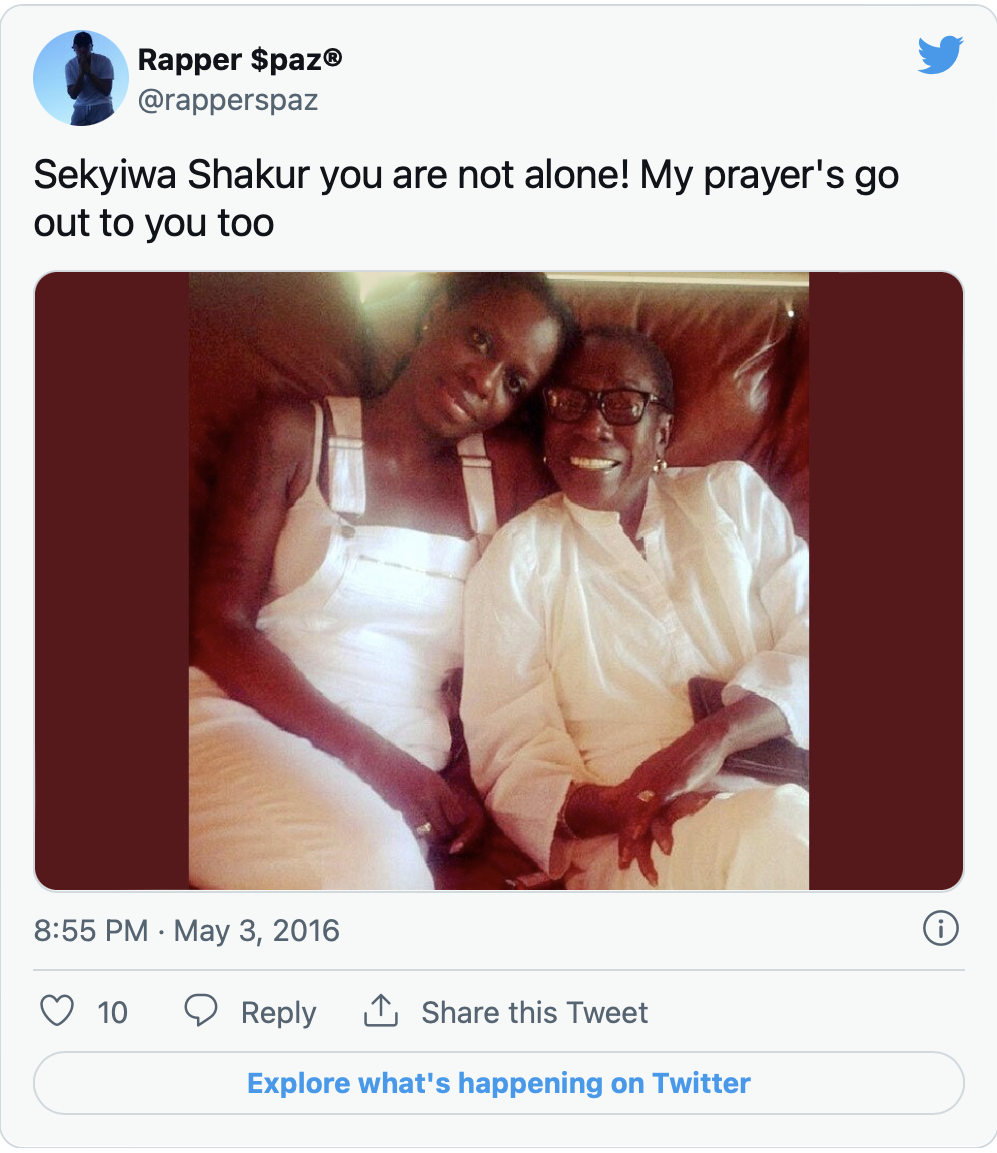997x1153 pixels.
Task: Click the Reply text label
Action: point(278,1012)
